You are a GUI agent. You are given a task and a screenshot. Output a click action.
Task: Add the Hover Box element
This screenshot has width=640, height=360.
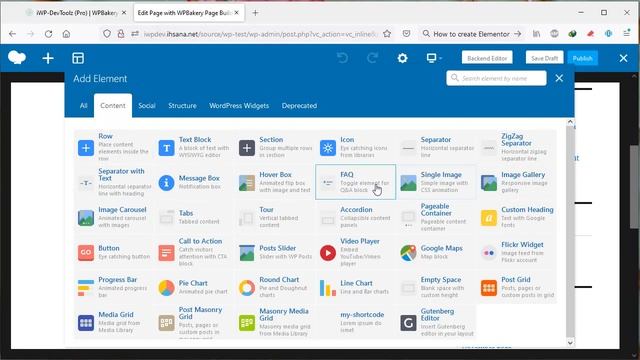(x=275, y=182)
